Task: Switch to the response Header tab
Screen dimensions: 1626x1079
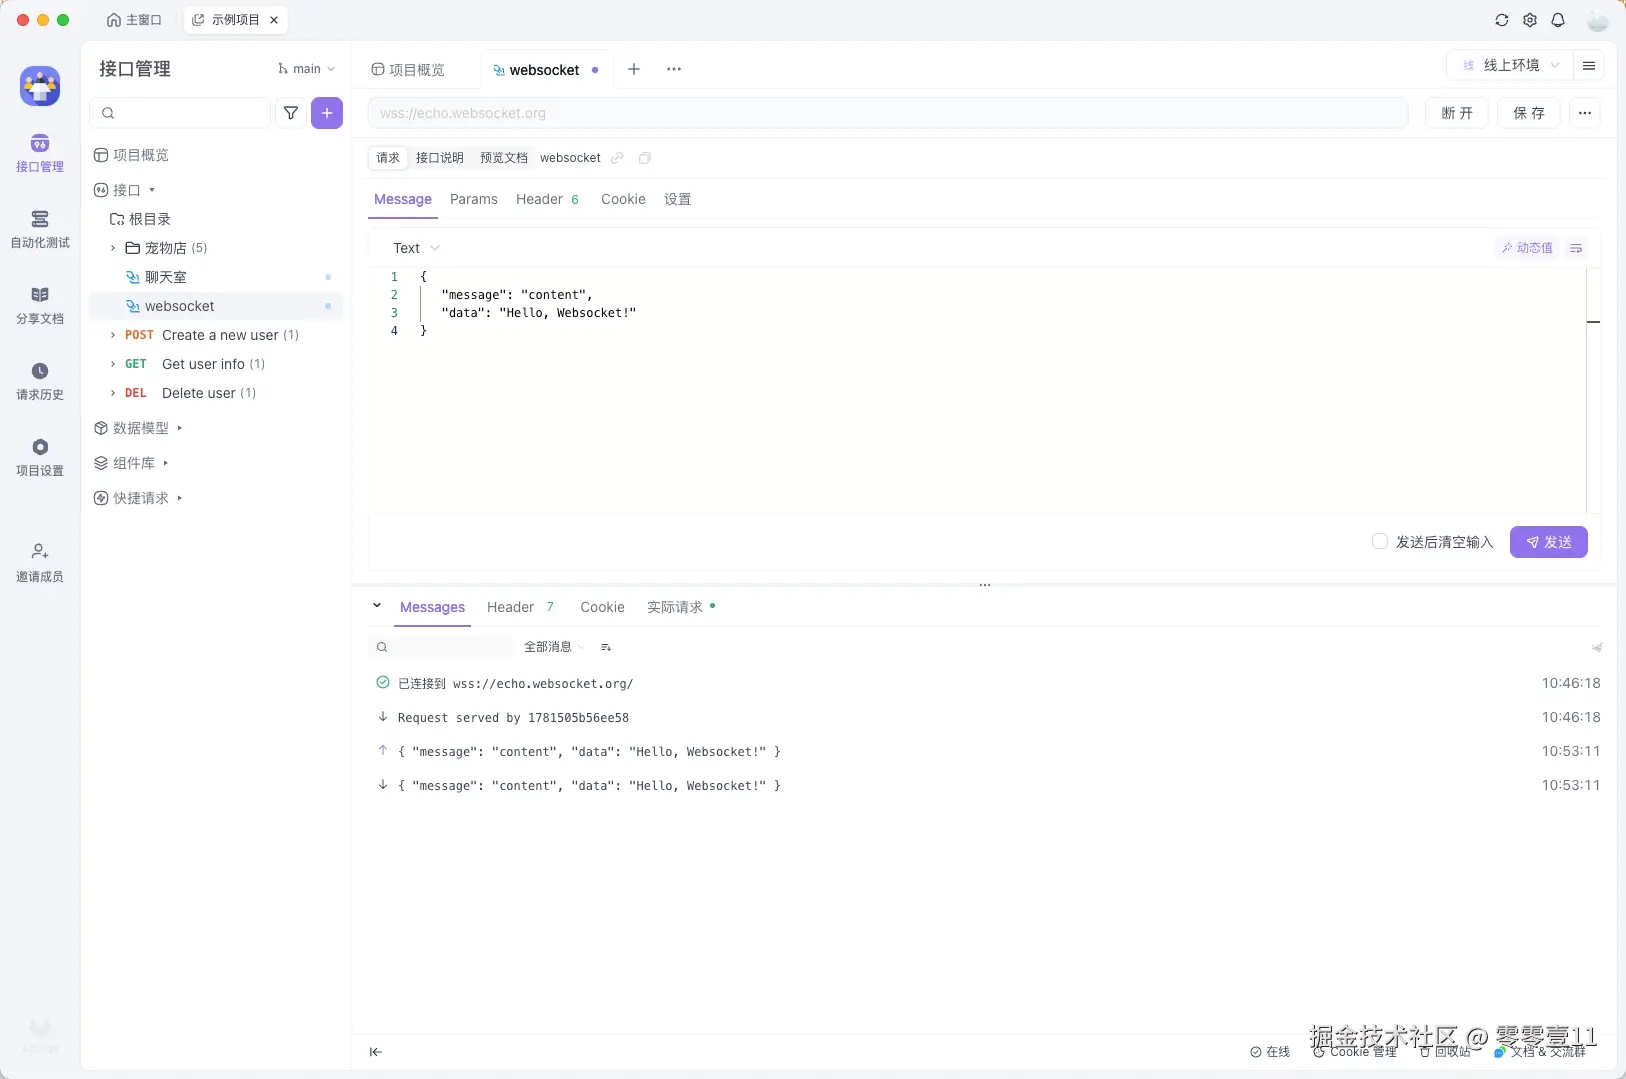Action: (x=520, y=607)
